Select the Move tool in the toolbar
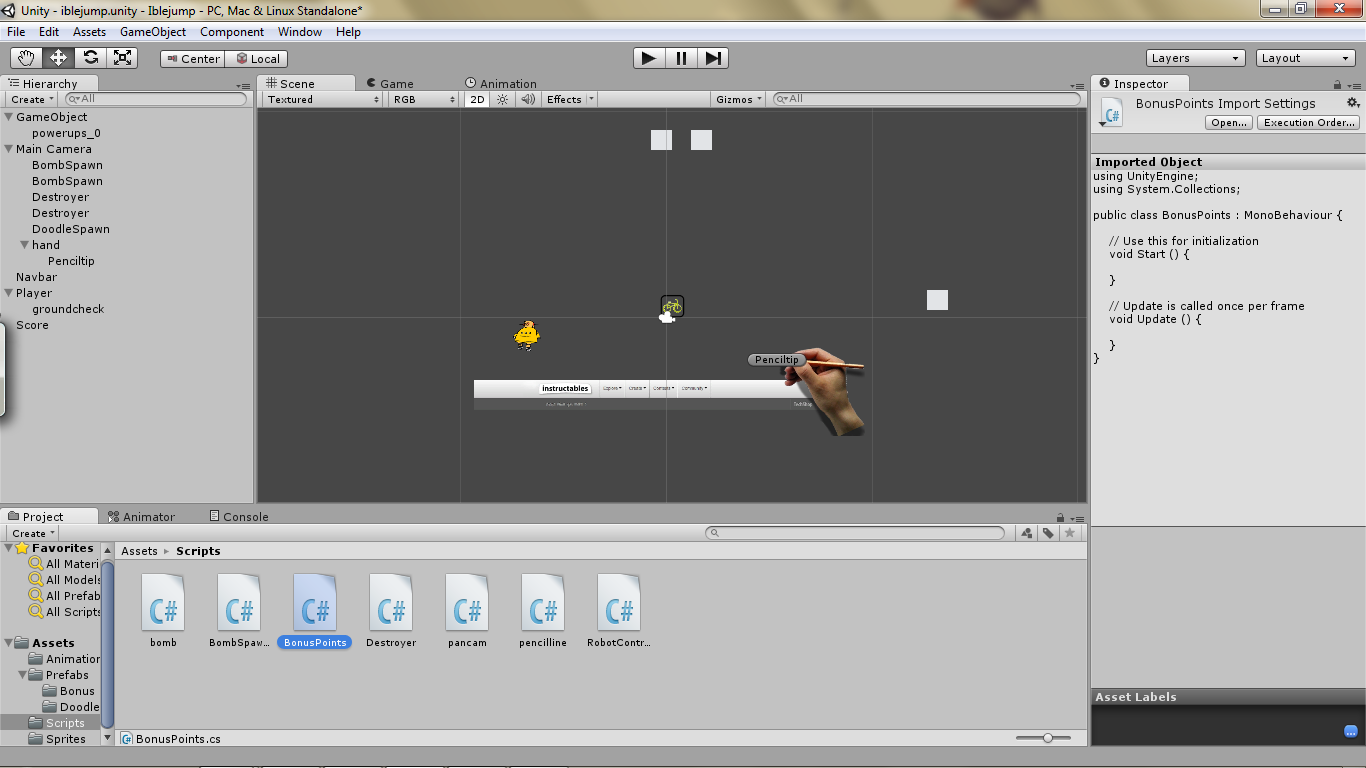 58,58
